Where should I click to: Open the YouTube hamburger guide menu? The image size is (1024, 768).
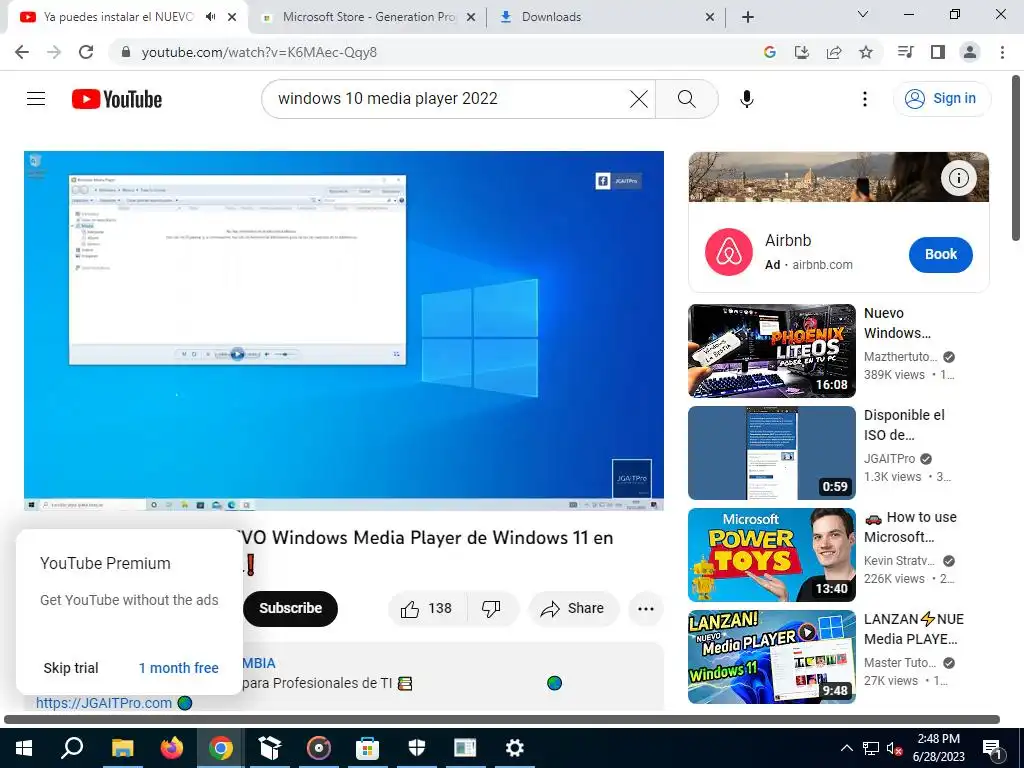tap(36, 99)
